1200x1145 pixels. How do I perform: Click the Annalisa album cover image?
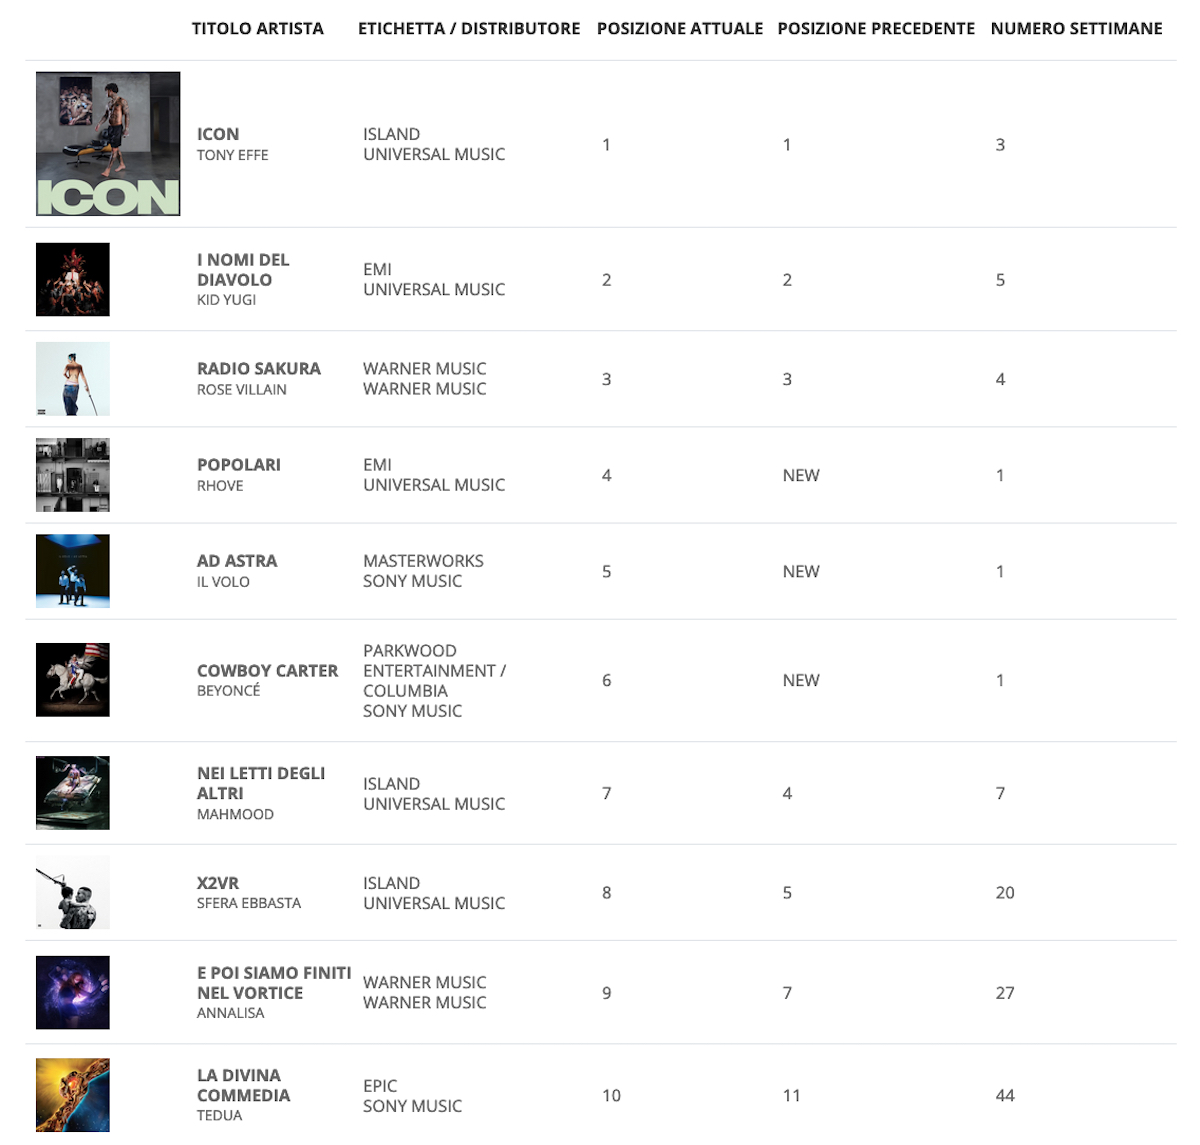(x=73, y=993)
